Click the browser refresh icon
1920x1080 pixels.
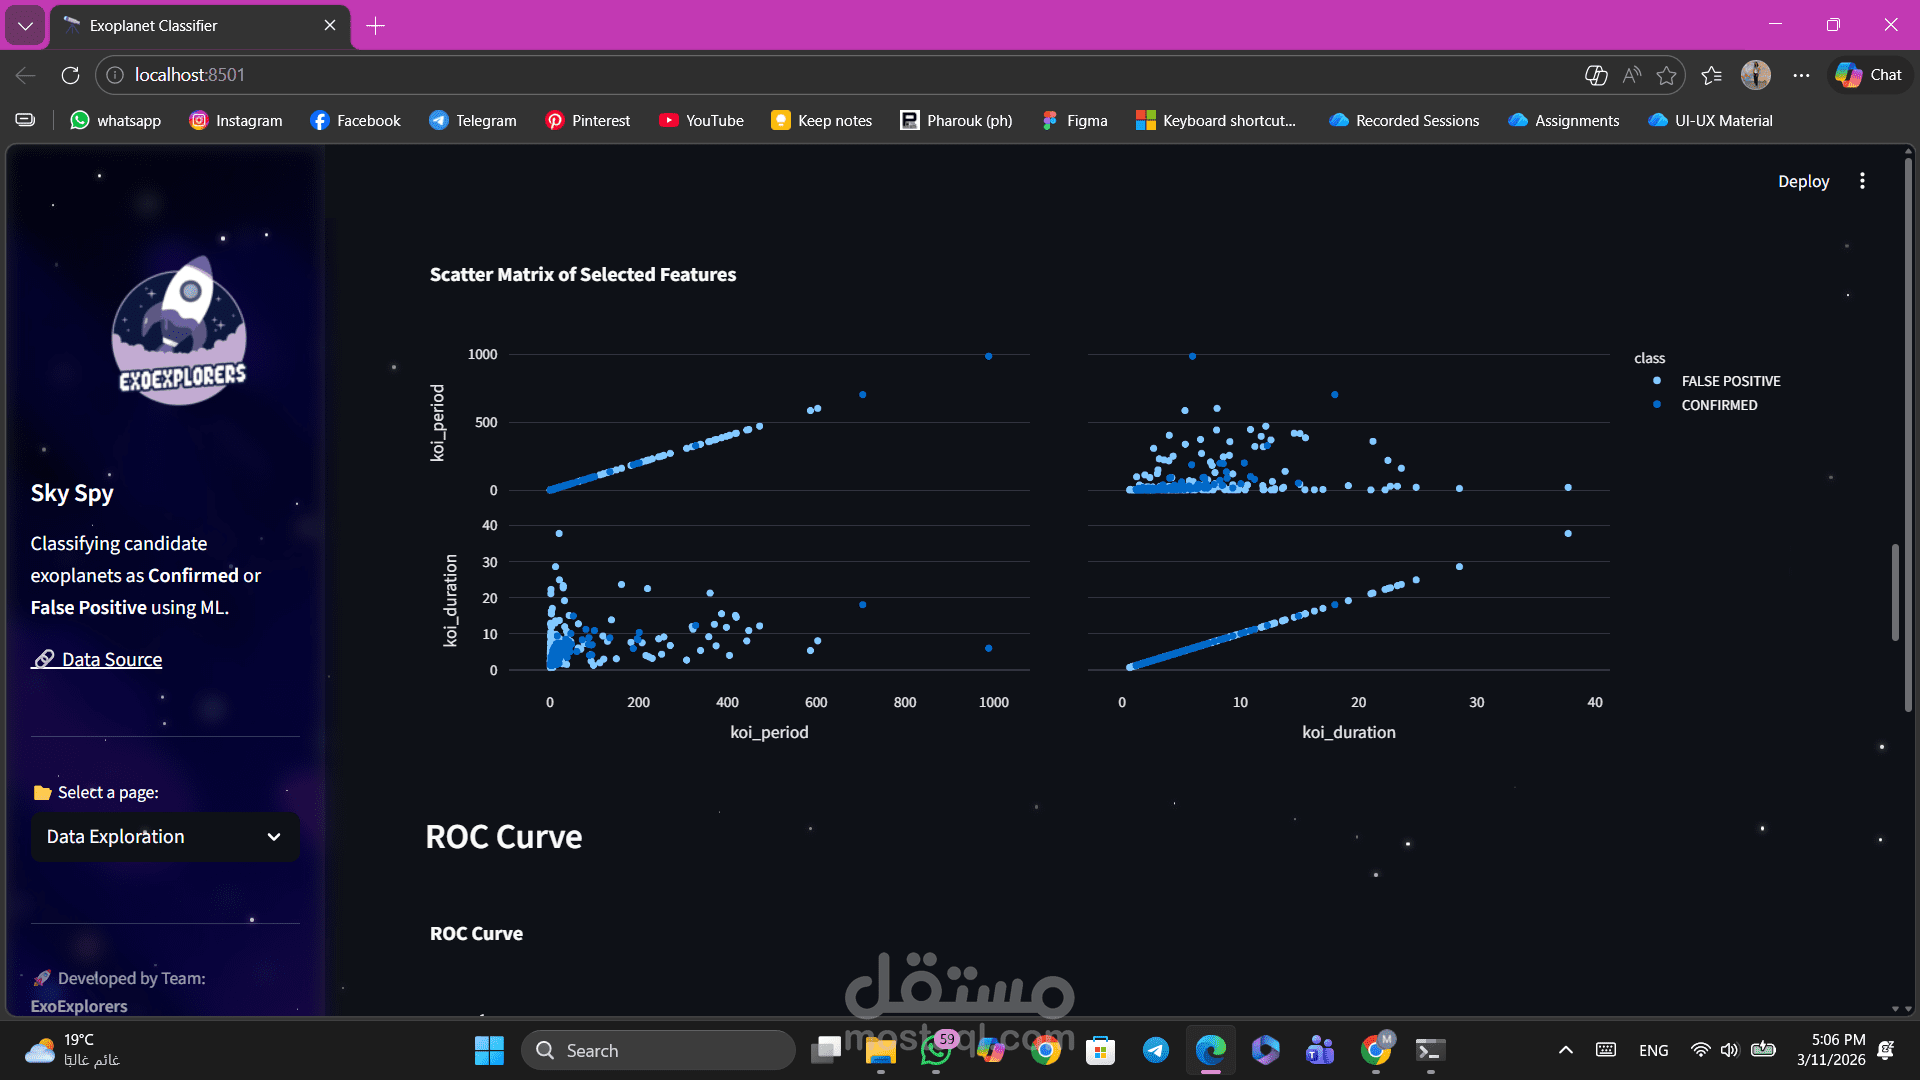point(70,75)
